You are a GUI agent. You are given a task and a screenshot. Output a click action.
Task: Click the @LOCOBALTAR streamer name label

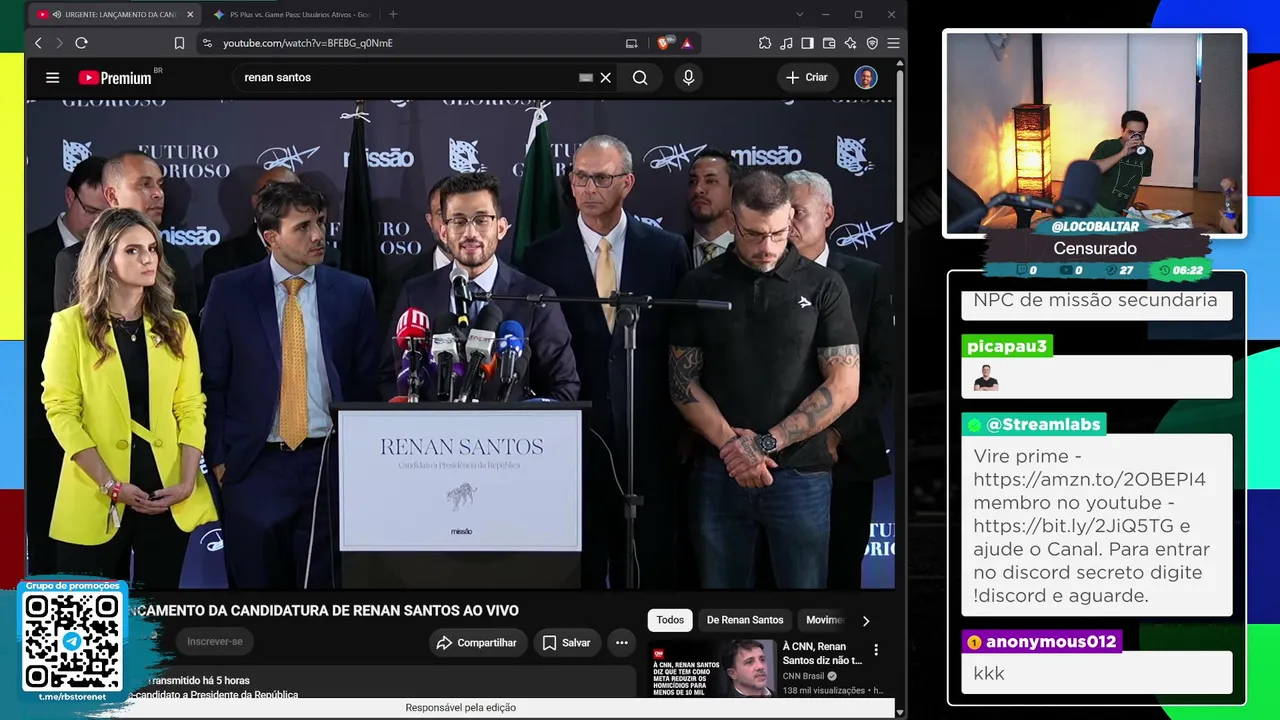tap(1095, 227)
